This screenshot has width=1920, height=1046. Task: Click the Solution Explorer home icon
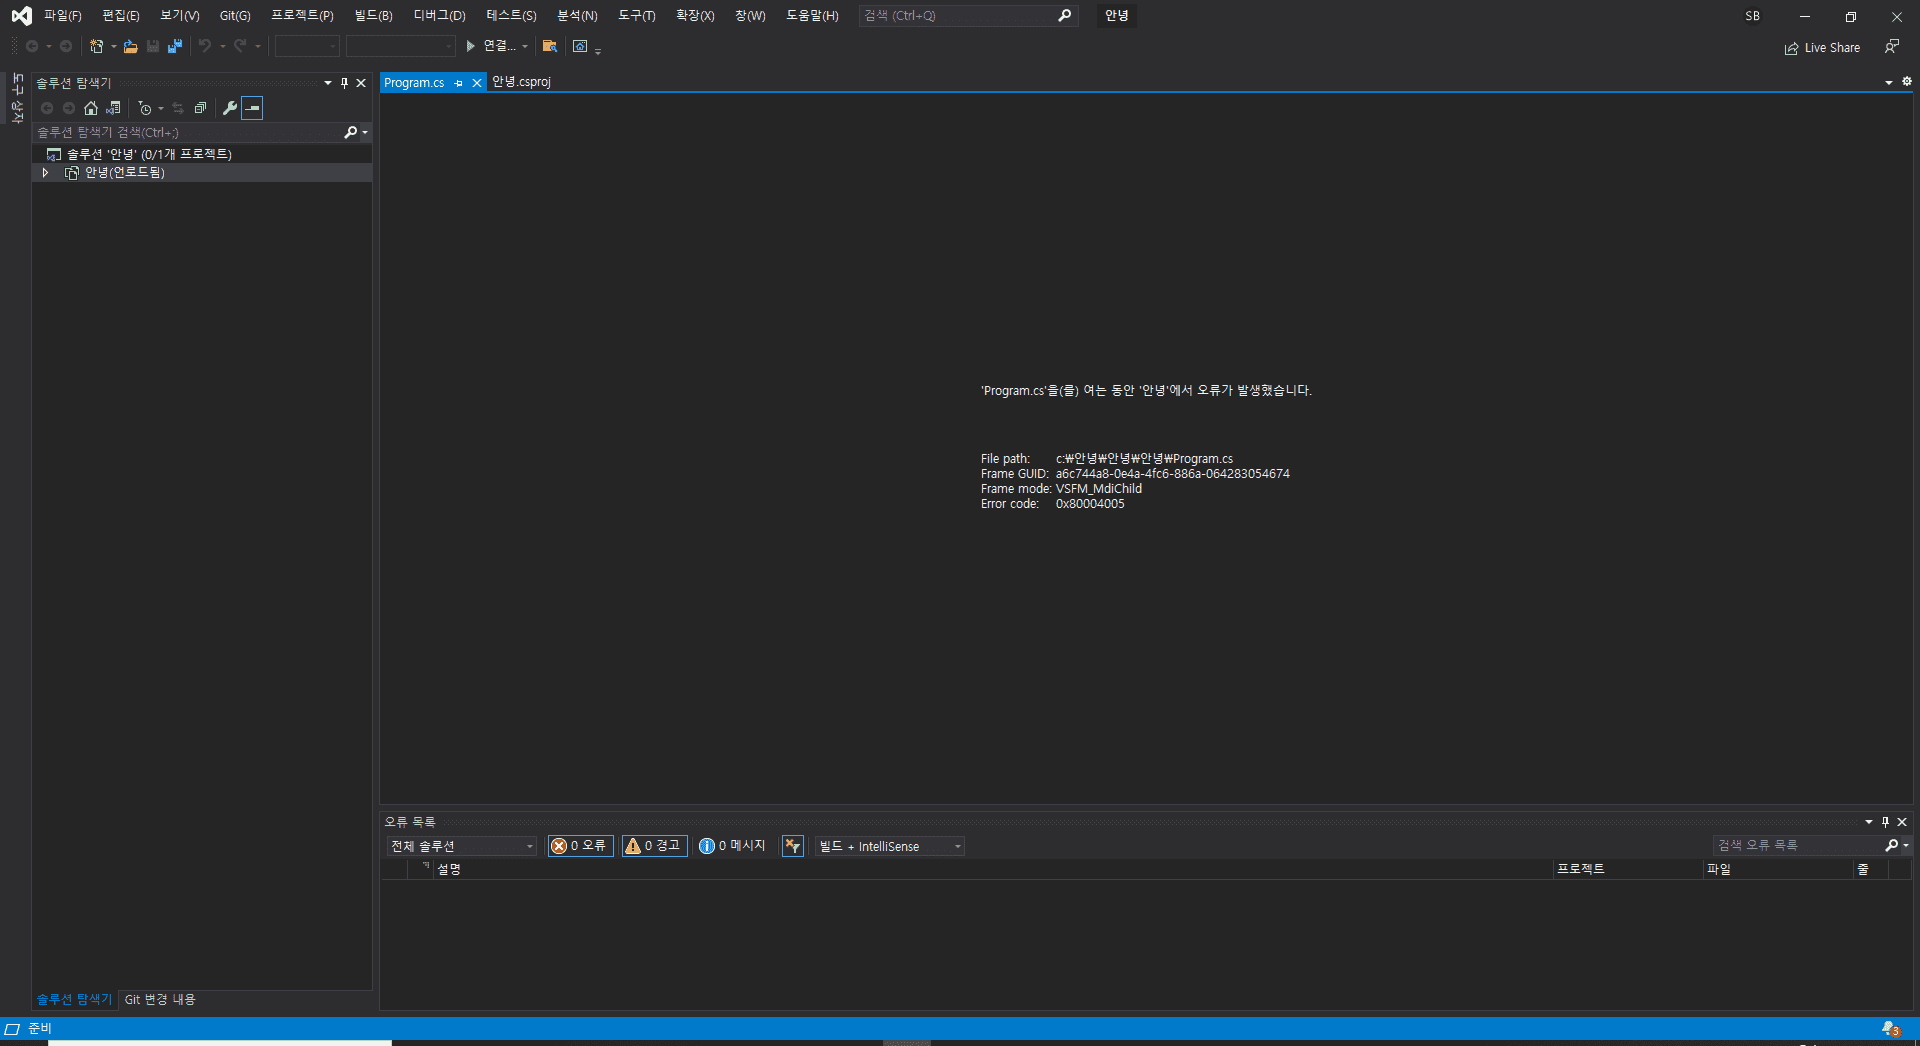91,108
